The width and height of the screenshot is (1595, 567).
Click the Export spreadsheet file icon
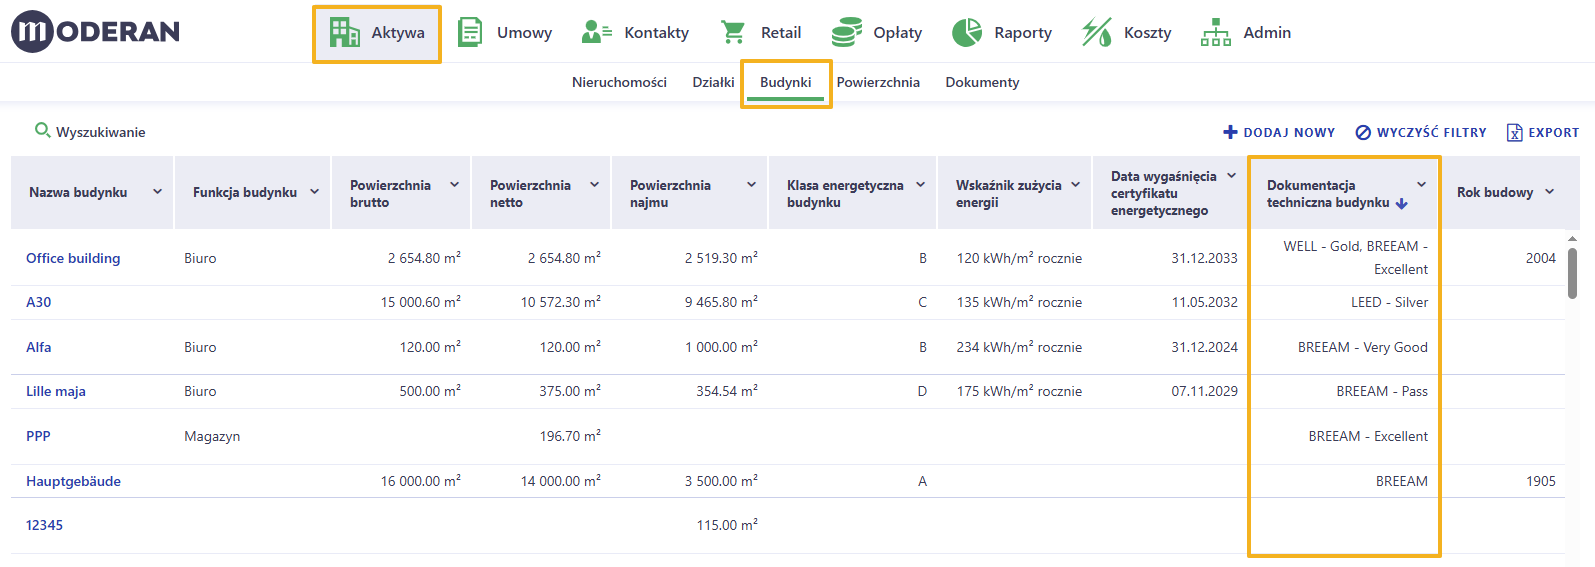[1514, 132]
